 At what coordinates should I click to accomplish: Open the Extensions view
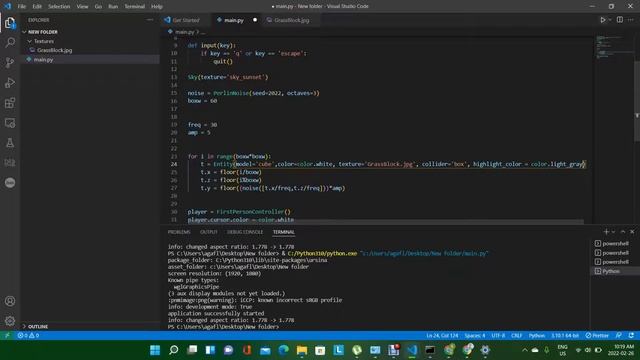click(10, 102)
